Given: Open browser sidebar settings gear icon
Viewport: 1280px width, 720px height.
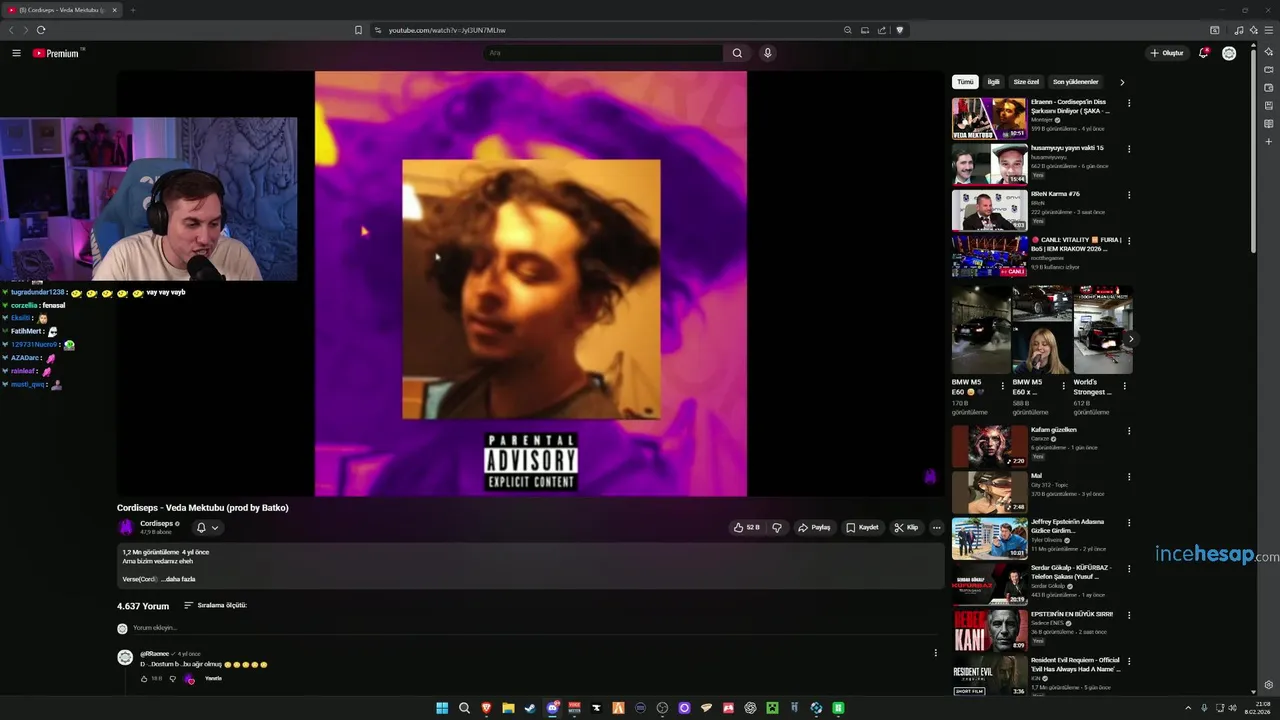Looking at the screenshot, I should (1269, 685).
